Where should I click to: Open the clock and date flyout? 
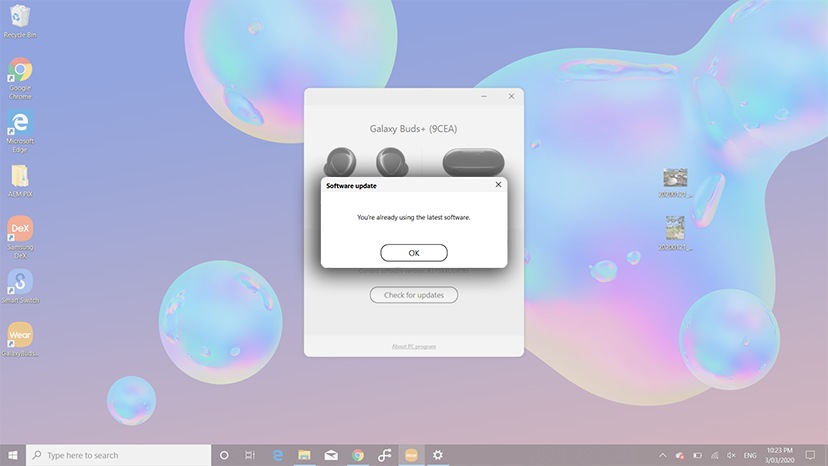click(x=779, y=455)
